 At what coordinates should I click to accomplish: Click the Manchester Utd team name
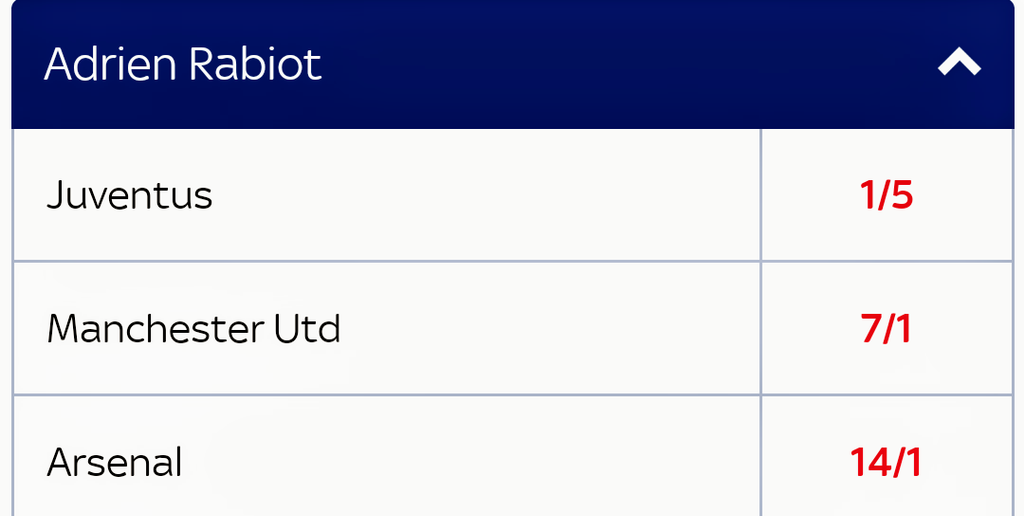point(194,329)
